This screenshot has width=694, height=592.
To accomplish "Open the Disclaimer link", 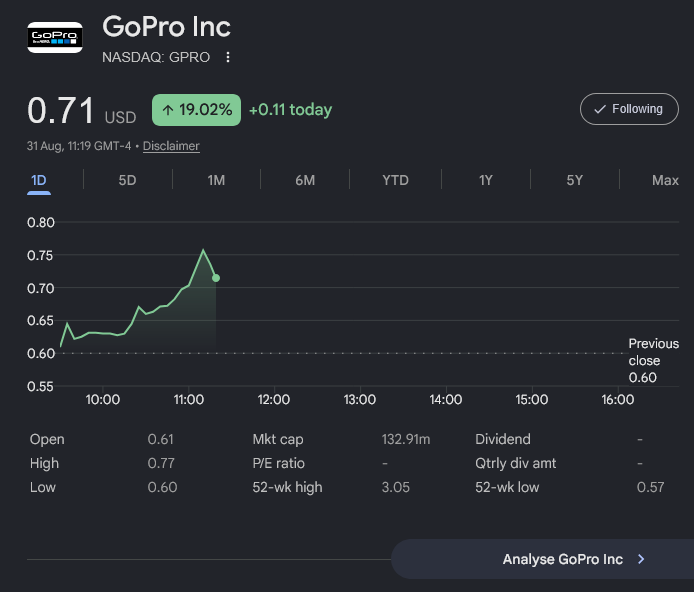I will [x=171, y=146].
